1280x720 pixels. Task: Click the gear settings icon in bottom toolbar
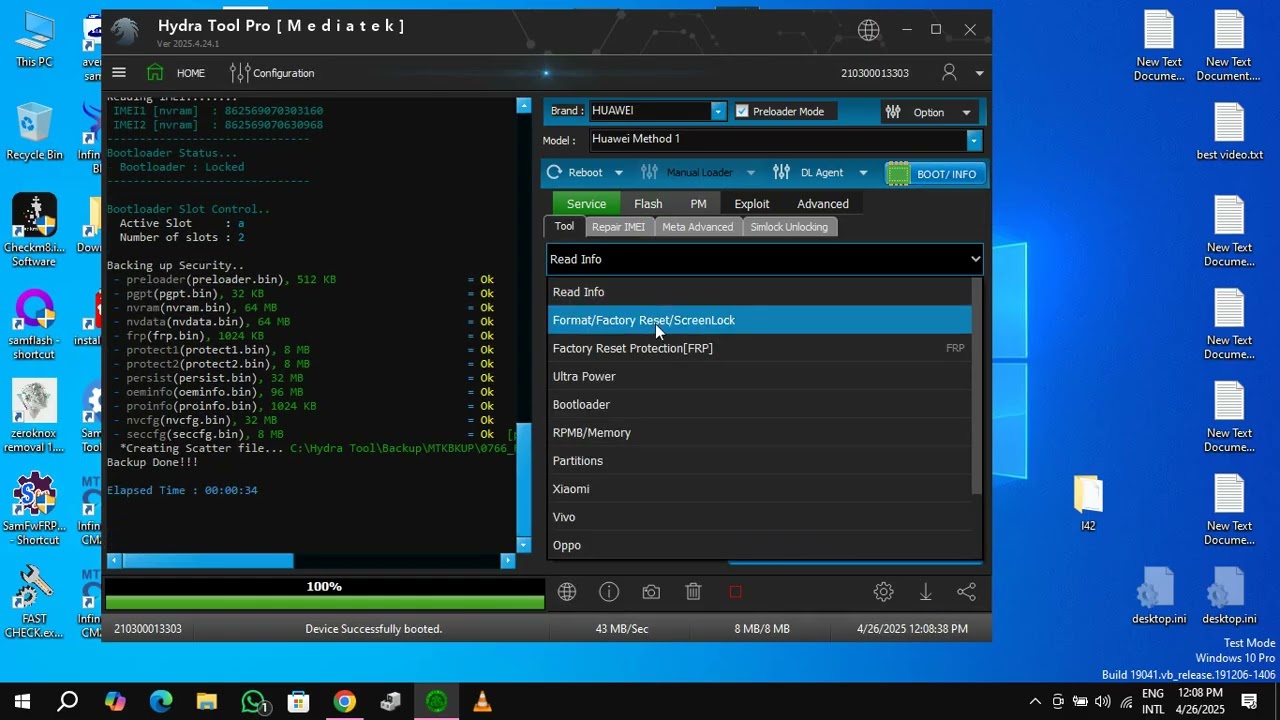pyautogui.click(x=883, y=592)
